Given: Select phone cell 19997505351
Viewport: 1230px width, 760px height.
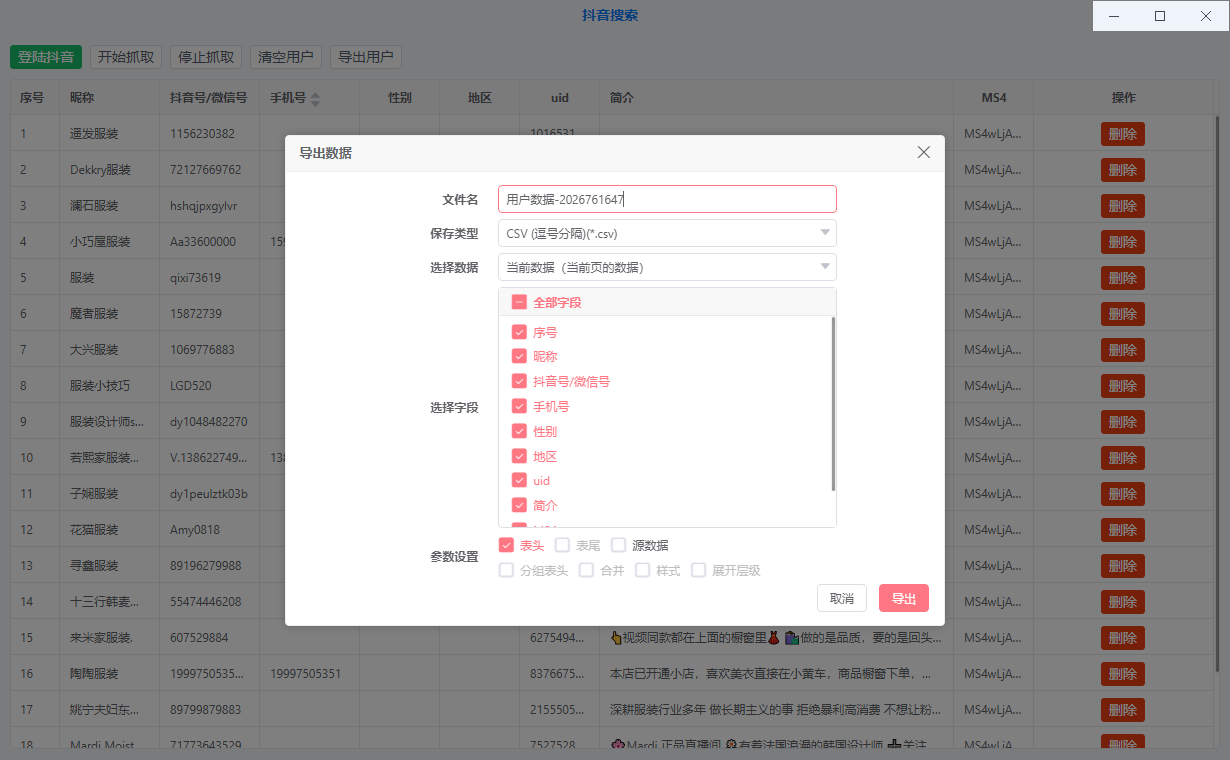Looking at the screenshot, I should tap(310, 674).
